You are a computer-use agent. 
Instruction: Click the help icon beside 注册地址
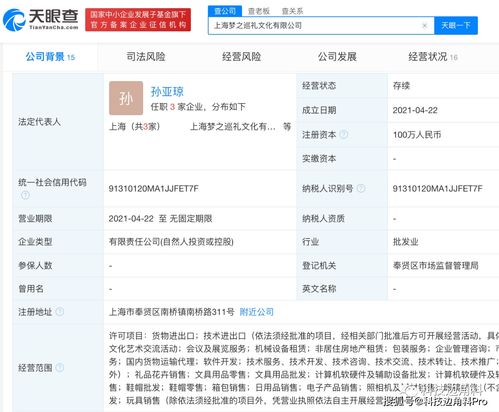click(60, 312)
